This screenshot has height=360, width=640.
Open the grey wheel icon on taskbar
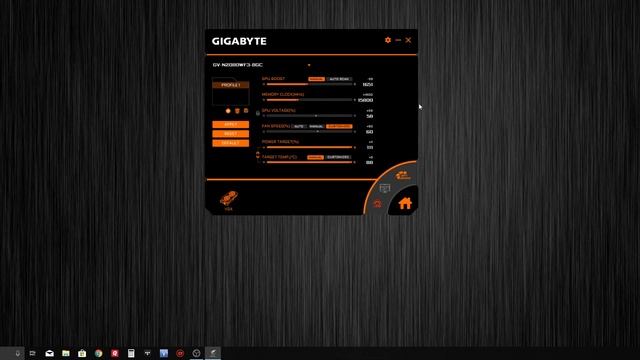click(196, 353)
